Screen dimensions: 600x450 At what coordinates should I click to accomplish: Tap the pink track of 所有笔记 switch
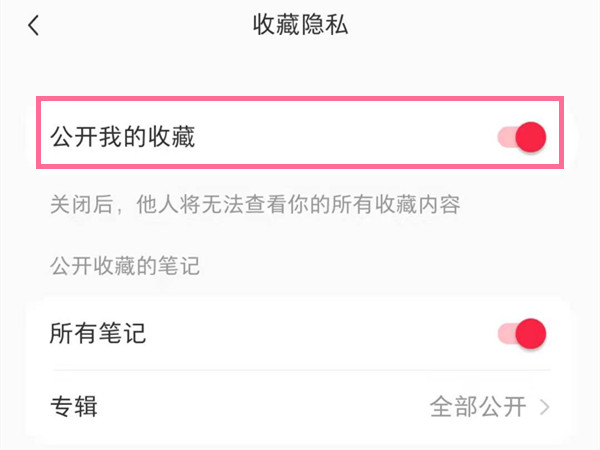coord(506,334)
